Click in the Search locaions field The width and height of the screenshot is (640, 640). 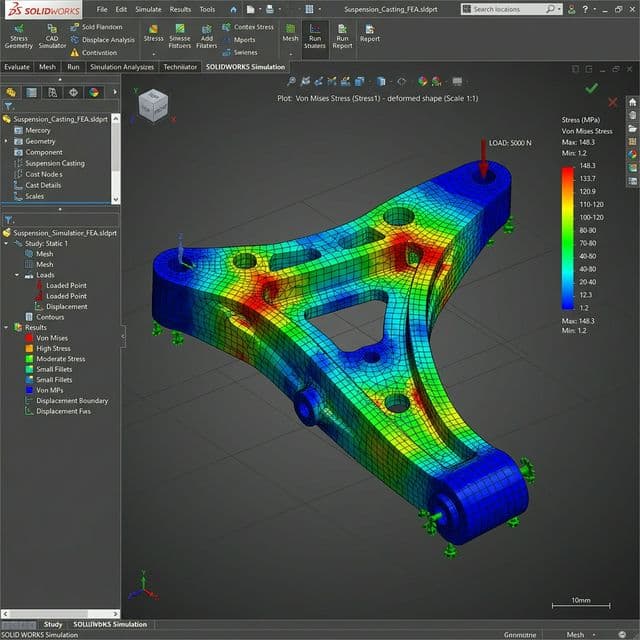click(508, 9)
